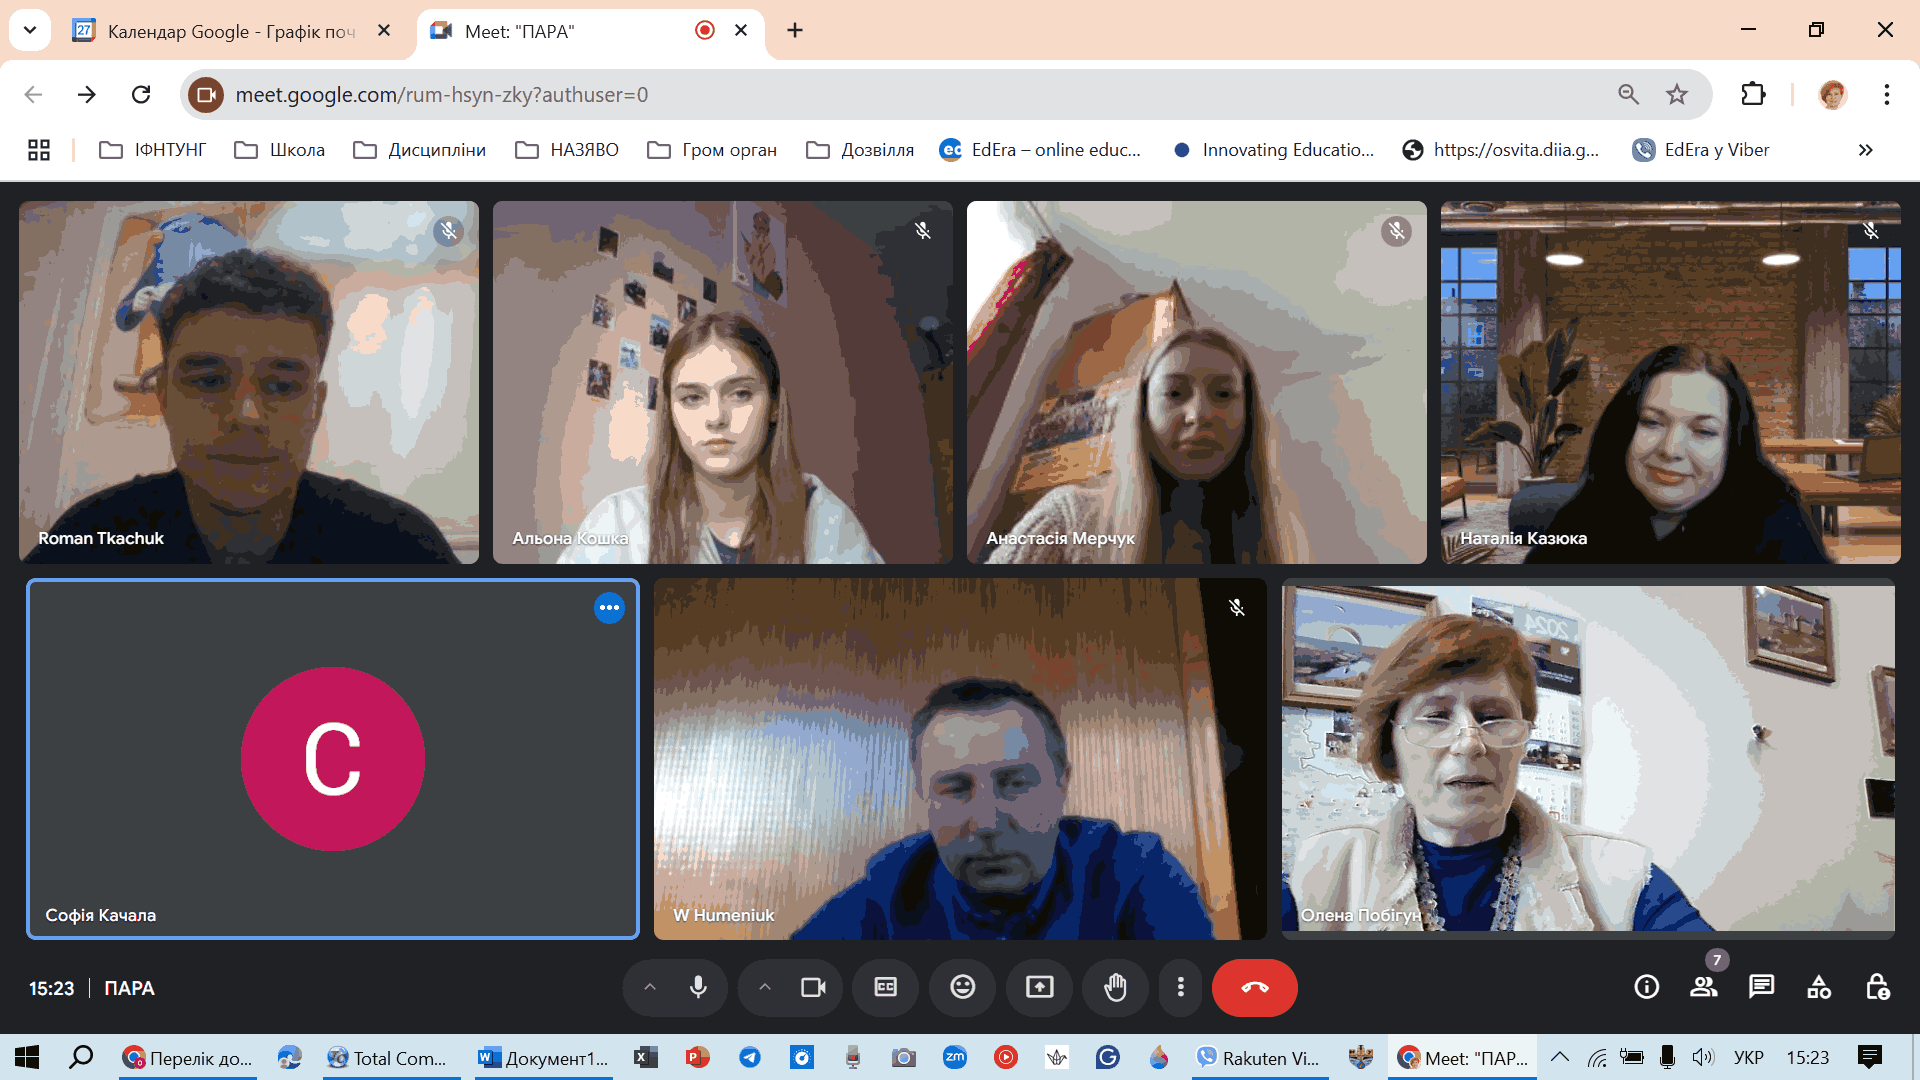Expand audio settings arrow beside microphone

click(x=650, y=988)
